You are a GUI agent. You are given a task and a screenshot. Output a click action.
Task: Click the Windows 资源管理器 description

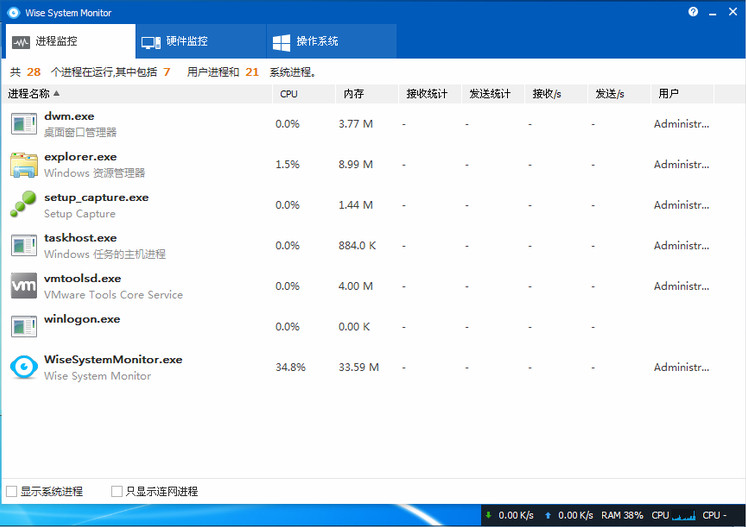coord(94,173)
